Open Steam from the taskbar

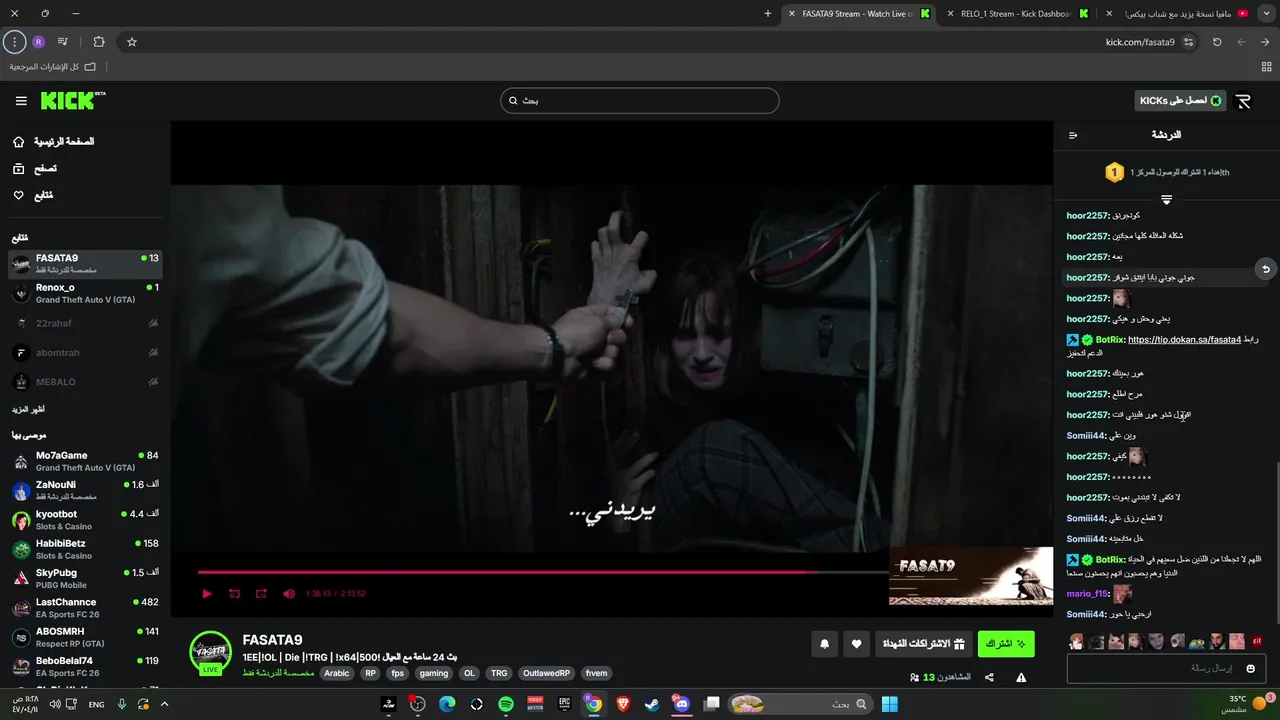pyautogui.click(x=652, y=704)
